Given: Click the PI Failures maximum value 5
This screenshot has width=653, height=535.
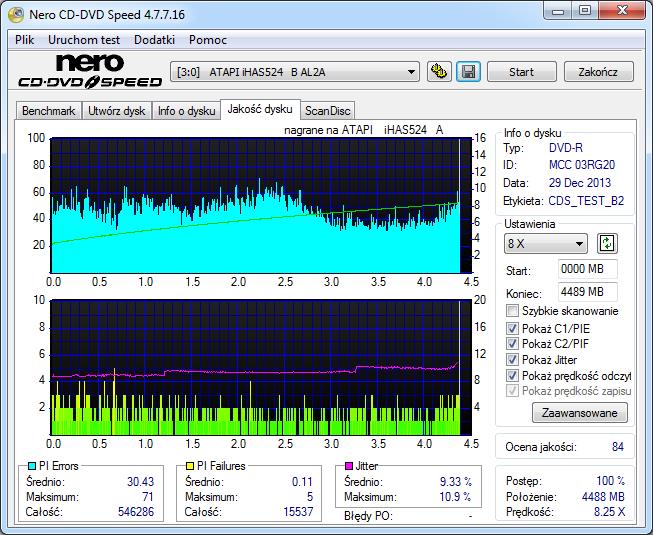Looking at the screenshot, I should point(310,497).
